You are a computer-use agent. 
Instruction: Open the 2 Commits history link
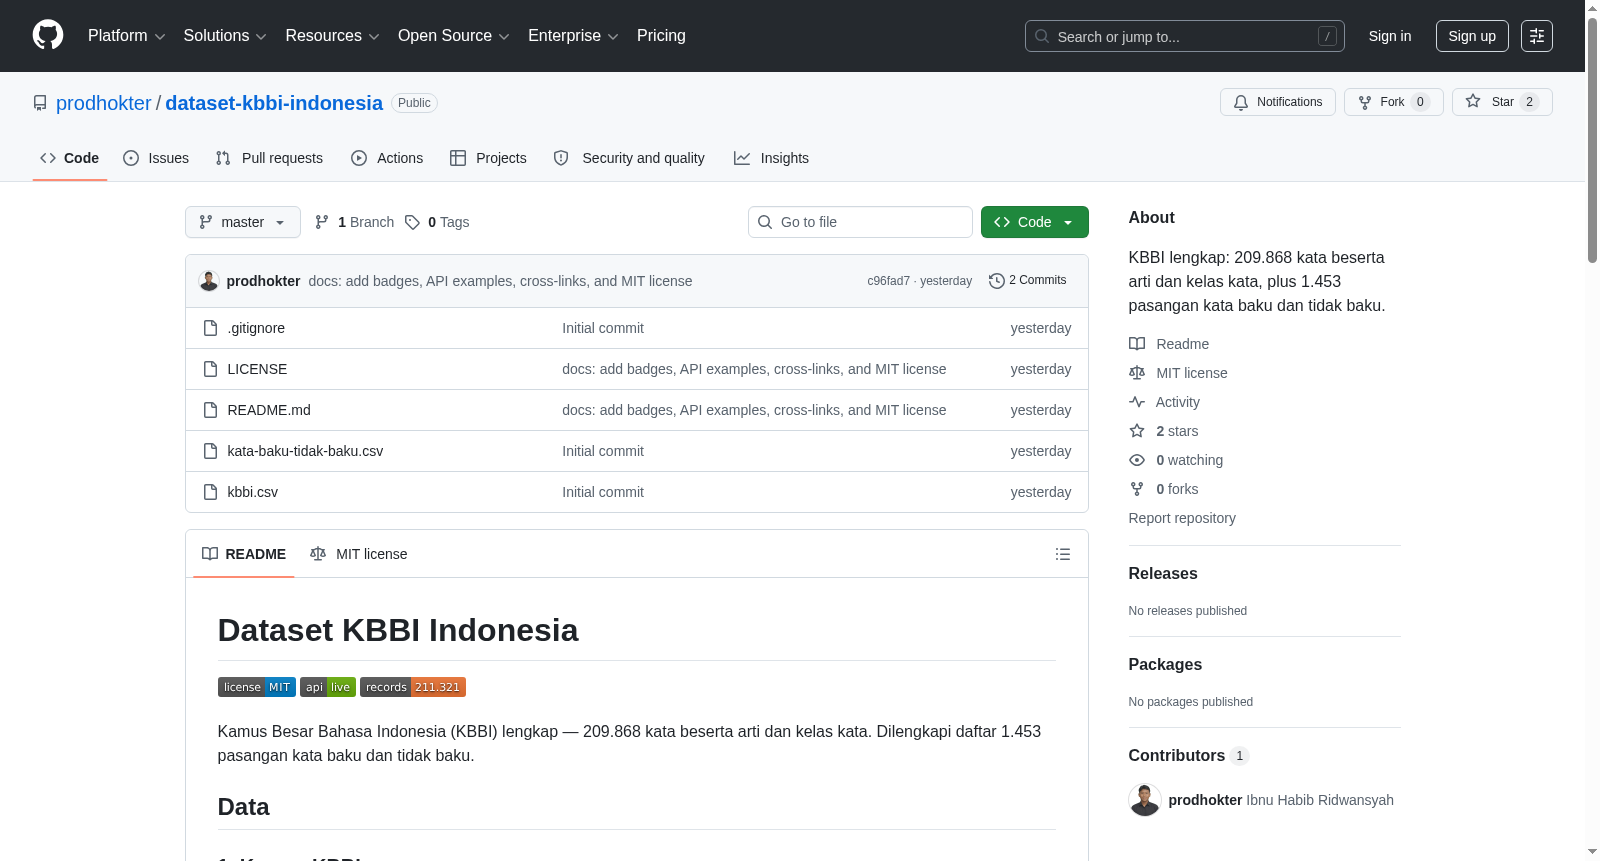(1028, 280)
